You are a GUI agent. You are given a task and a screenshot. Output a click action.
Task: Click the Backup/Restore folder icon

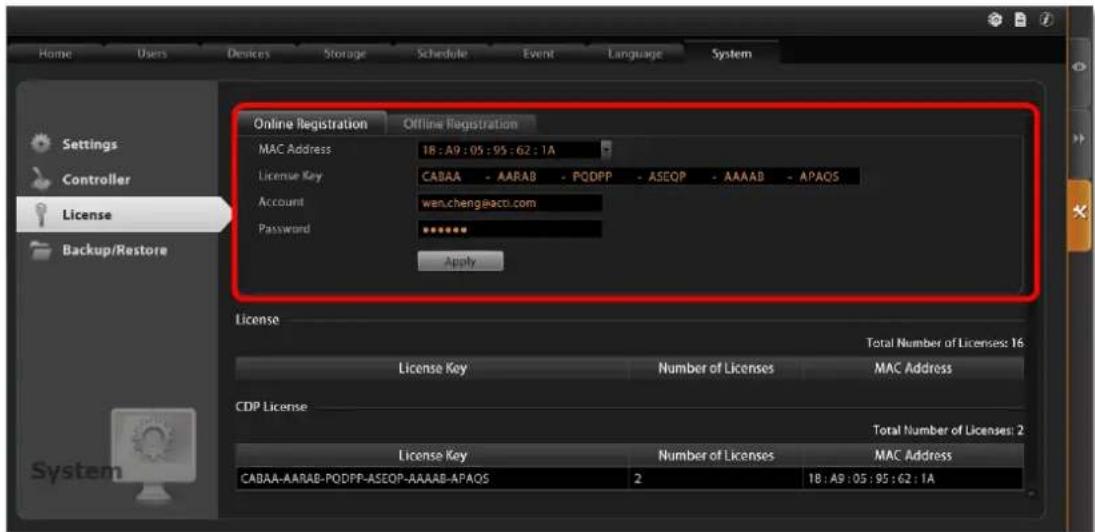pyautogui.click(x=42, y=250)
